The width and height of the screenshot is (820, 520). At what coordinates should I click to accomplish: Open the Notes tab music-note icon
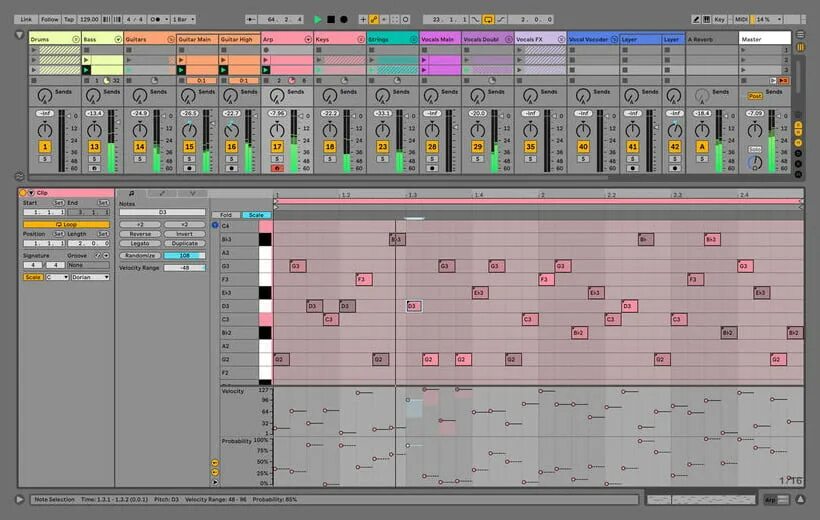coord(131,194)
